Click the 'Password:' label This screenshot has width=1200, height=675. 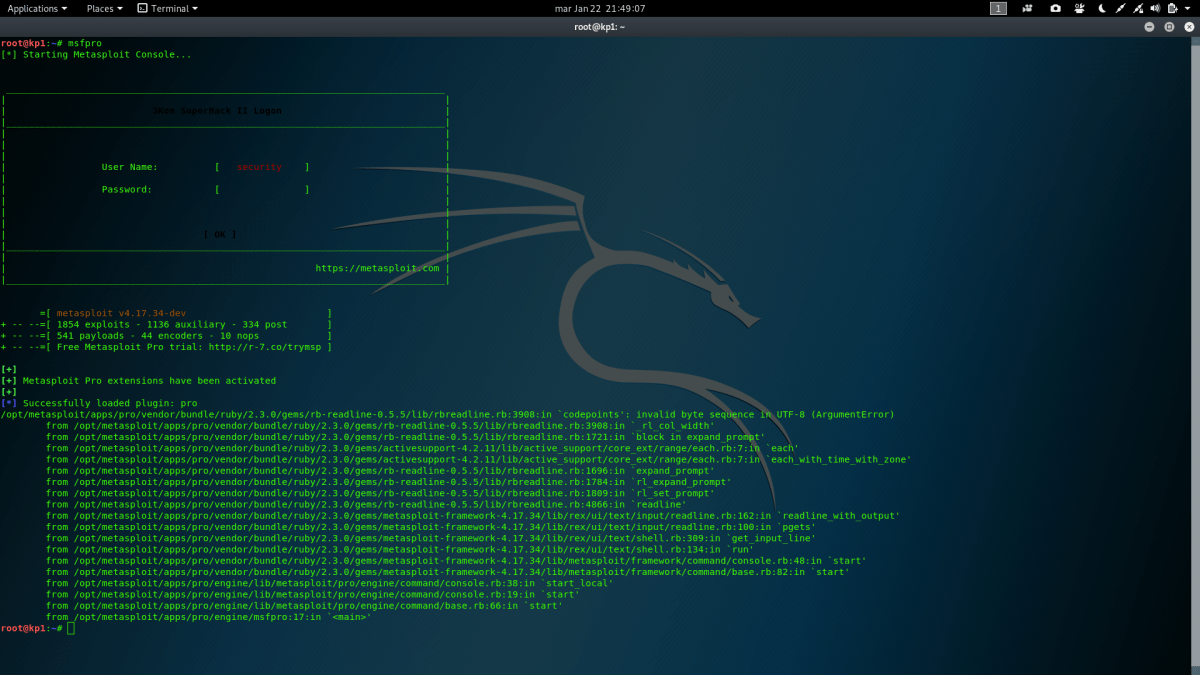coord(126,189)
